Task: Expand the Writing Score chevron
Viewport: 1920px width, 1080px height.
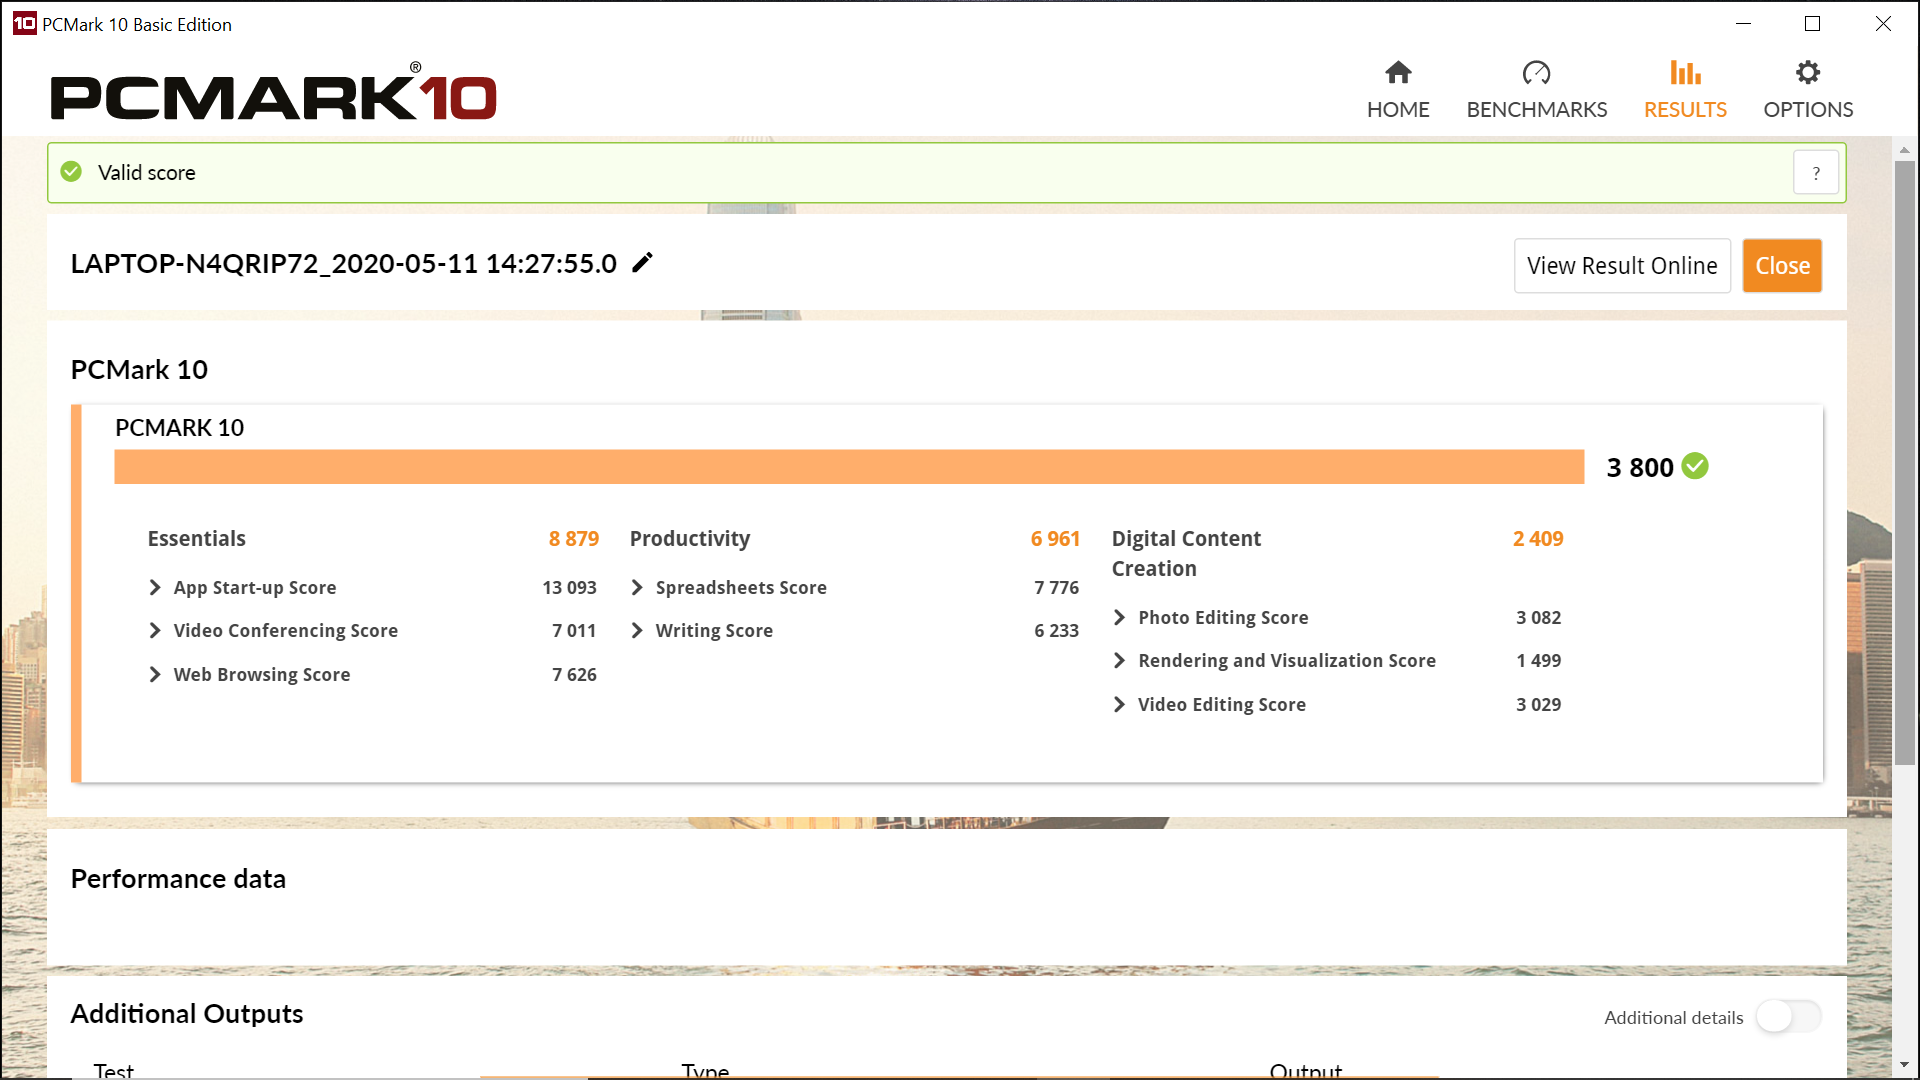Action: (x=637, y=630)
